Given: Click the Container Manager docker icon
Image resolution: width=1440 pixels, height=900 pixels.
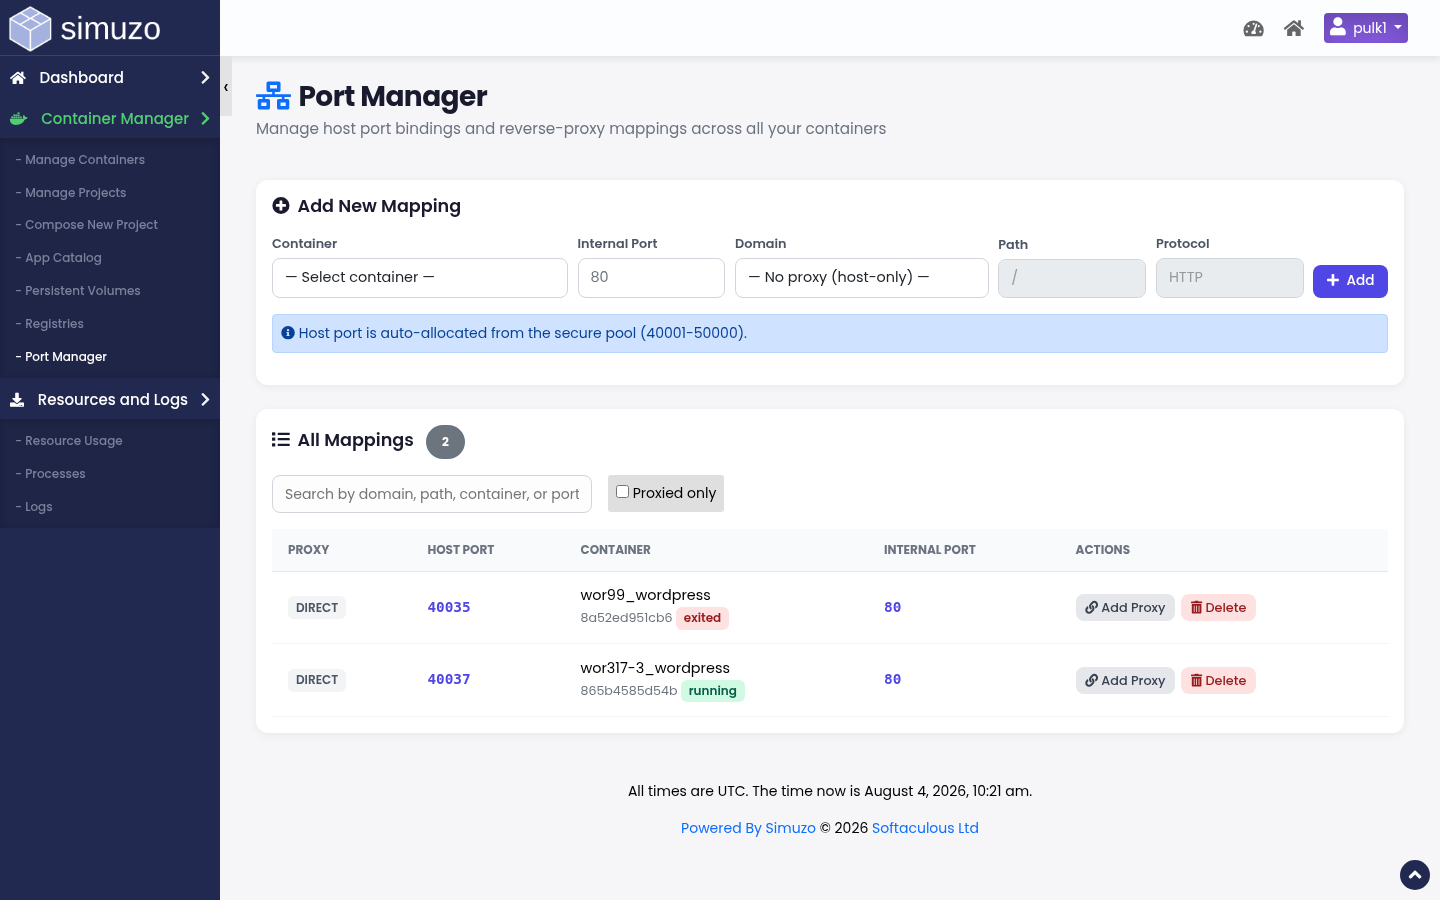Looking at the screenshot, I should tap(18, 119).
